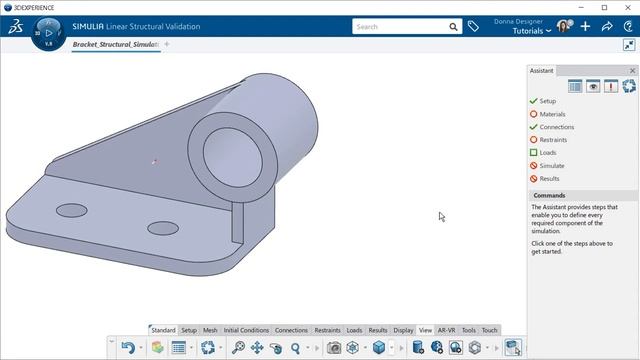Click the Loads step in Assistant

(x=548, y=153)
